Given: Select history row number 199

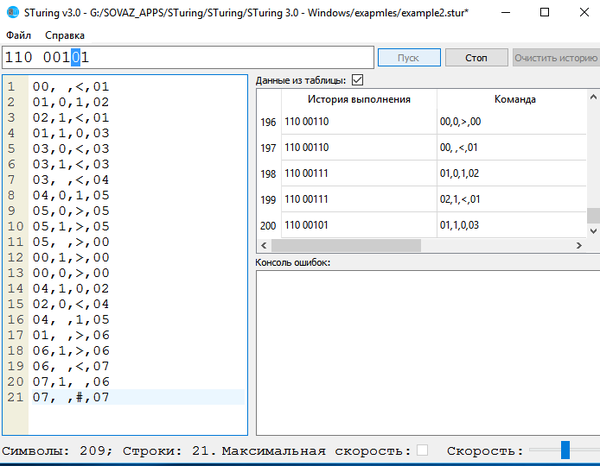Looking at the screenshot, I should [268, 200].
